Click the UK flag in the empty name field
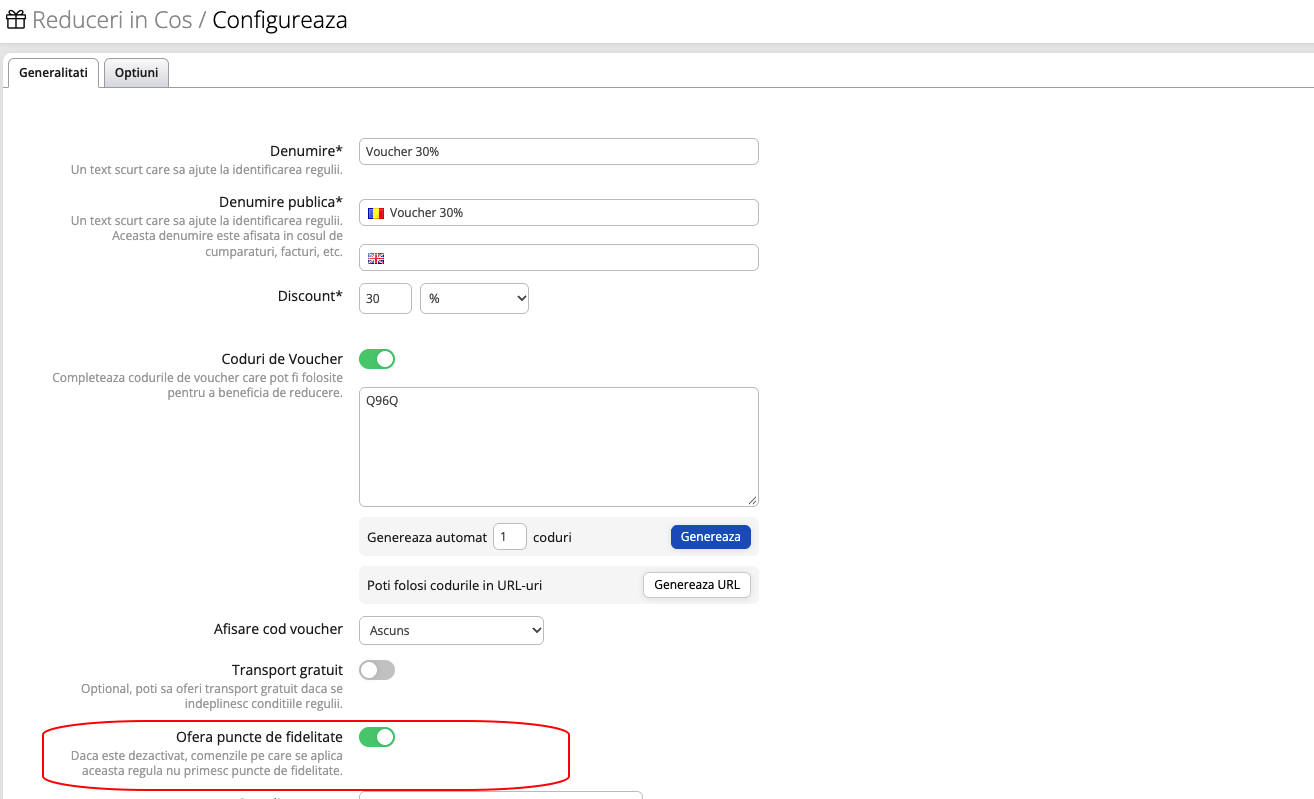 coord(376,258)
